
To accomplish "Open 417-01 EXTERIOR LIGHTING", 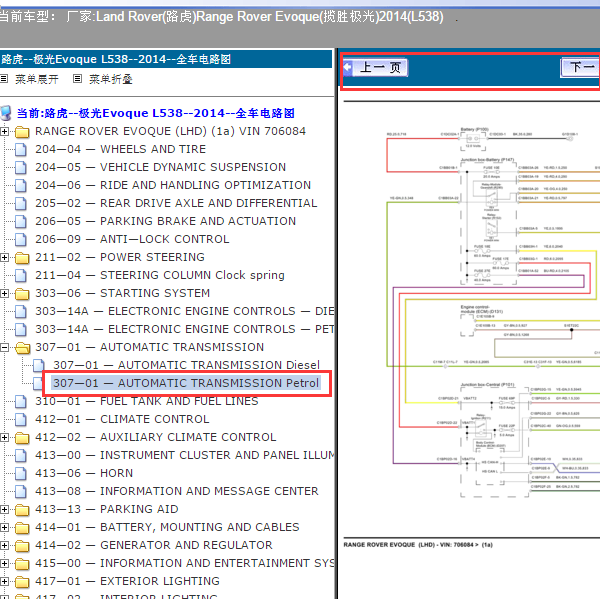I will pos(127,581).
